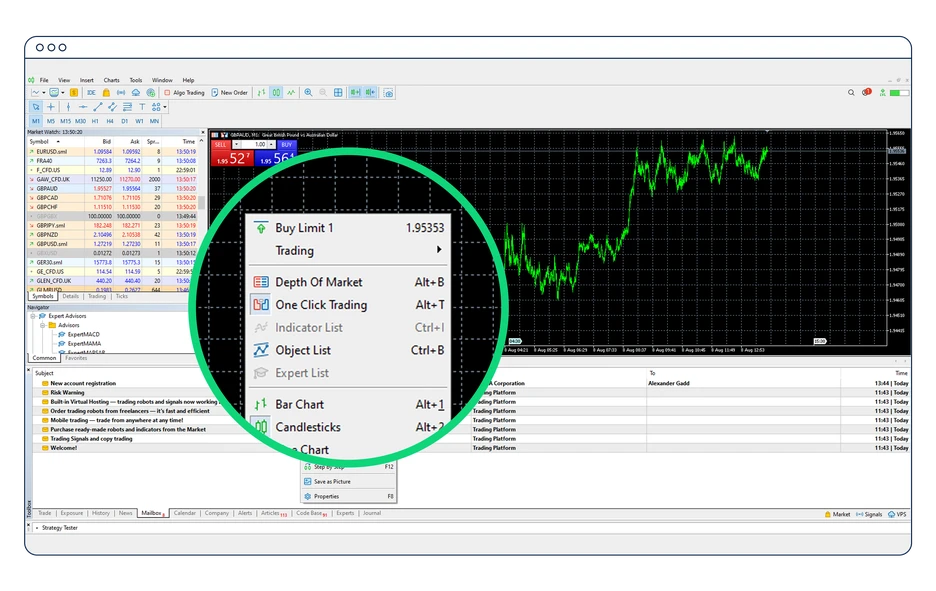Select the equidistant channel tool
Image resolution: width=936 pixels, height=591 pixels.
112,107
